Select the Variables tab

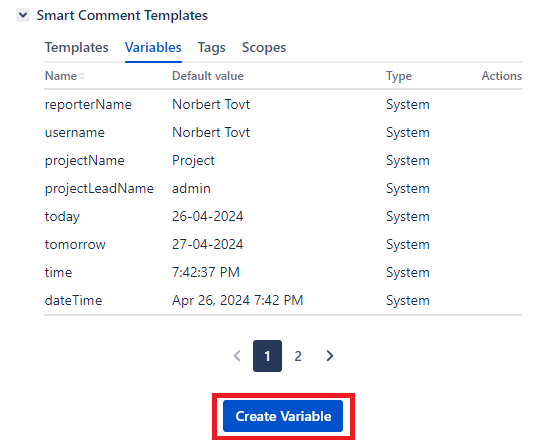pos(153,48)
